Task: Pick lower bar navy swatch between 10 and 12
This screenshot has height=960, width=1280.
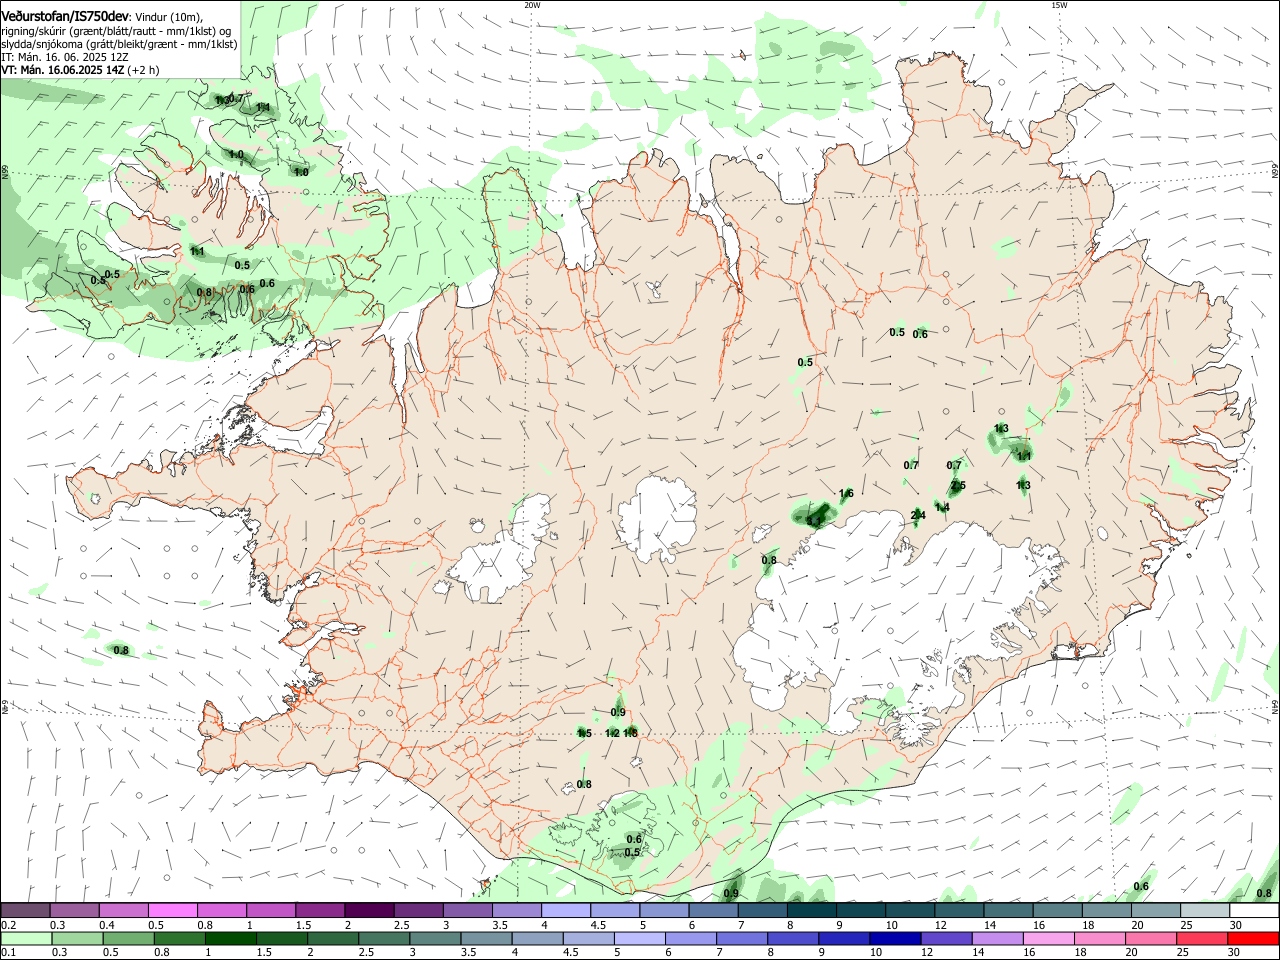Action: tap(896, 938)
